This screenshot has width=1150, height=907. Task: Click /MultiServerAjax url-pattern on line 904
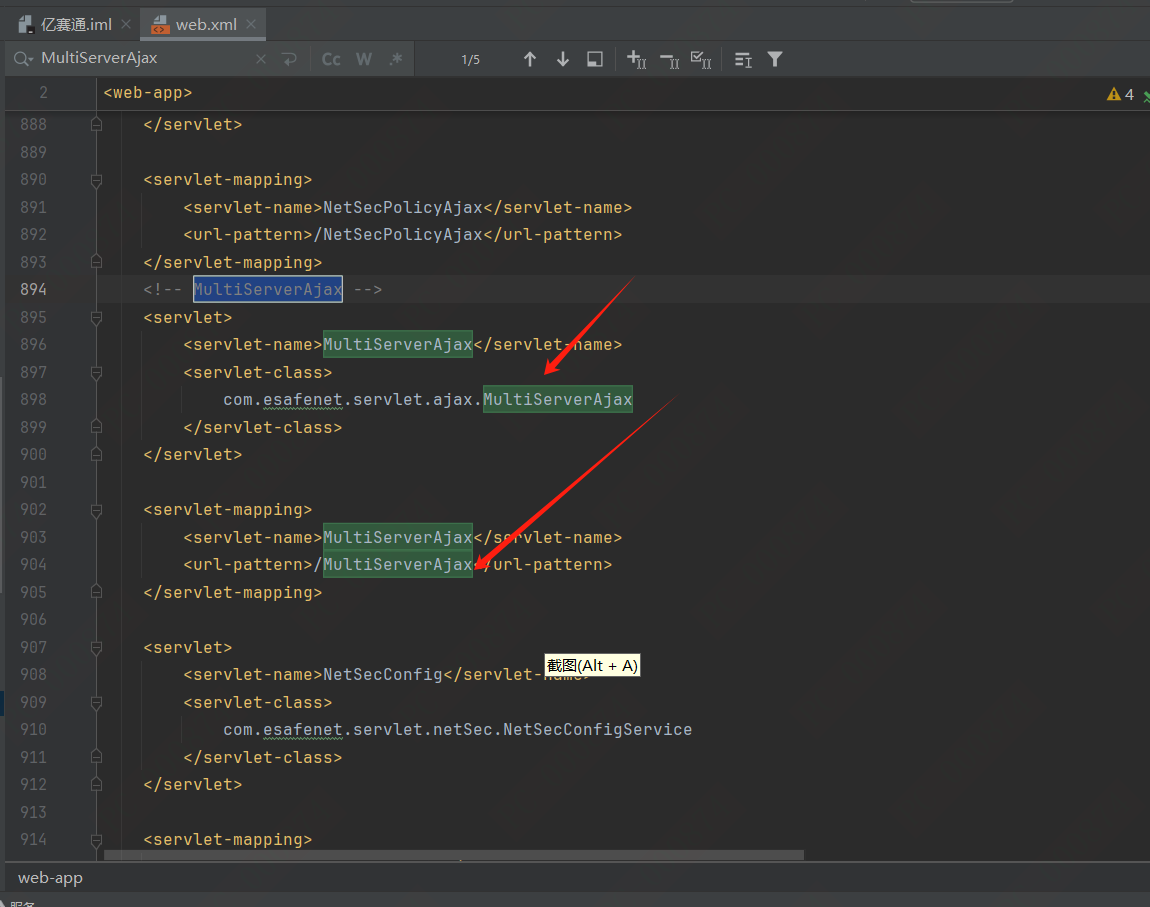pos(392,565)
